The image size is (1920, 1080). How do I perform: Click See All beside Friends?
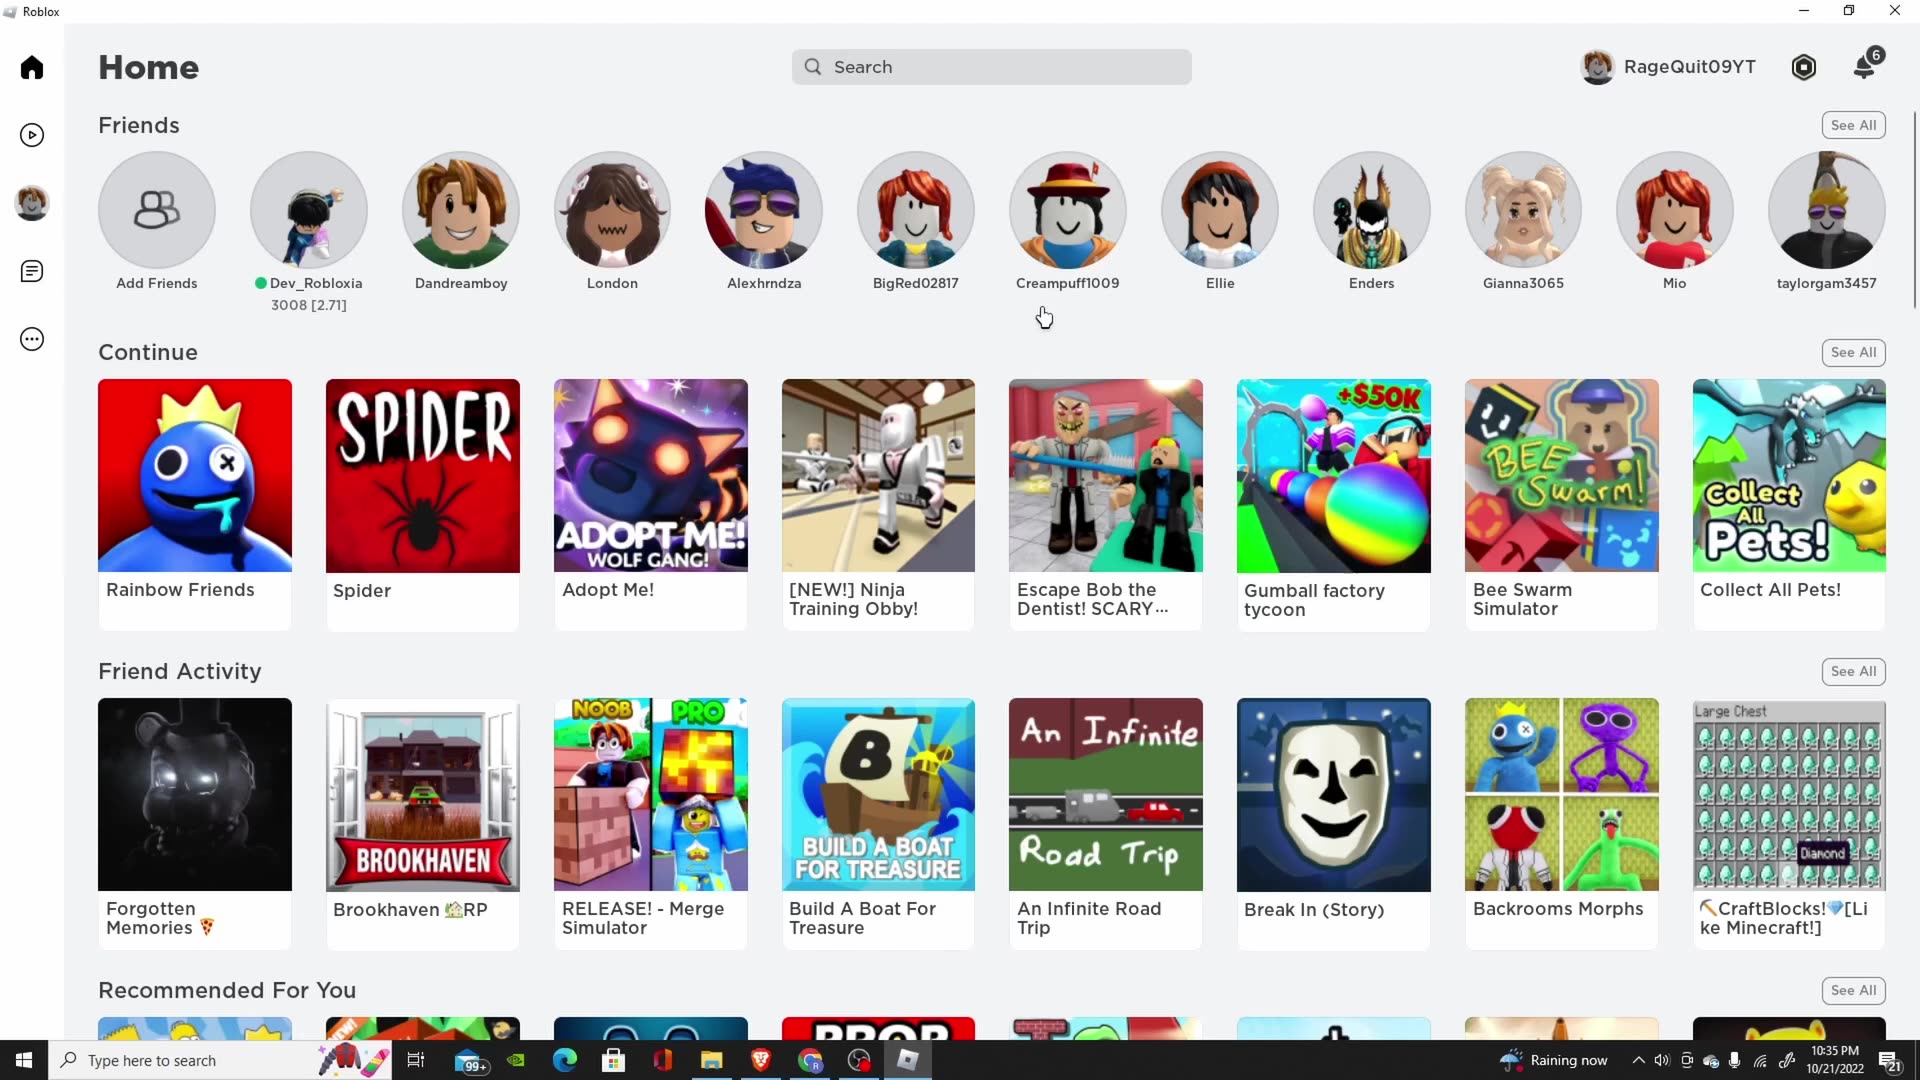pos(1853,125)
